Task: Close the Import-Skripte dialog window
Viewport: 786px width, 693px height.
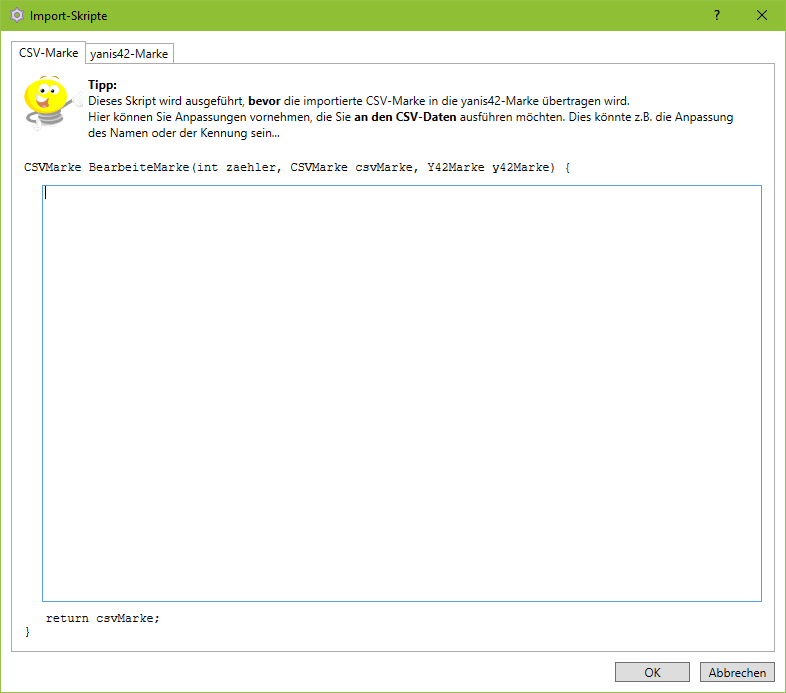Action: (x=762, y=16)
